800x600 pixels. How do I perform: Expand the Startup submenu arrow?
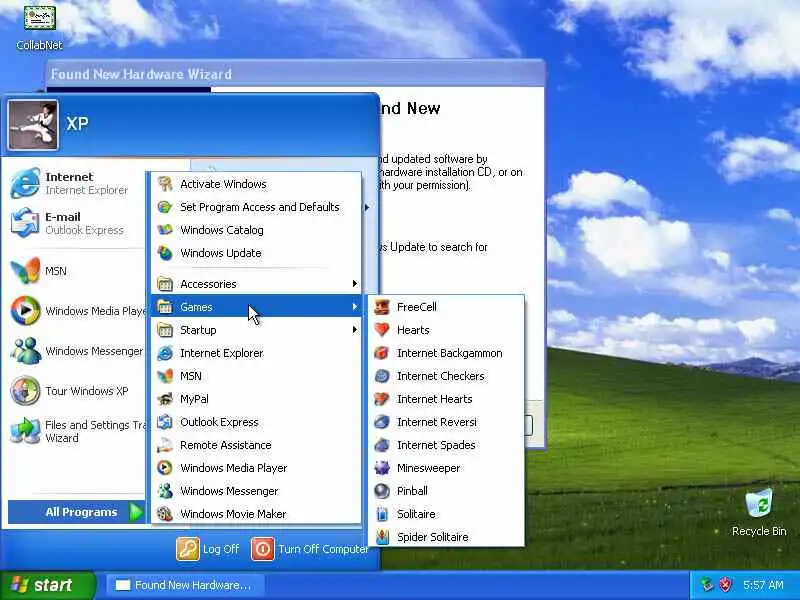(355, 330)
